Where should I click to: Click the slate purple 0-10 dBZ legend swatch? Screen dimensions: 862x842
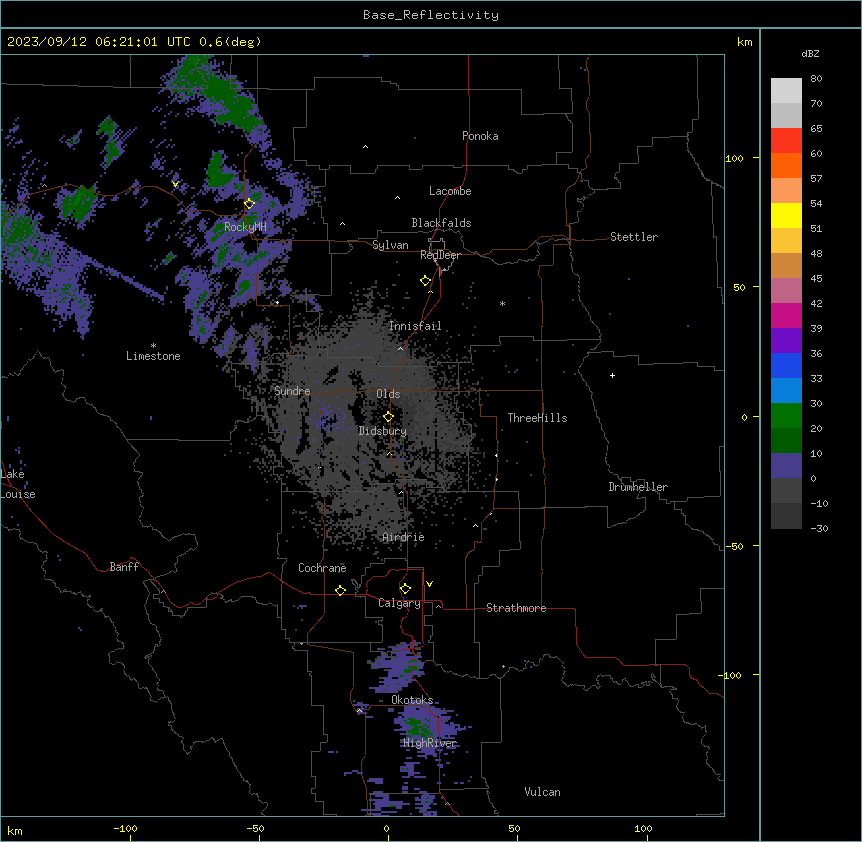tap(786, 466)
